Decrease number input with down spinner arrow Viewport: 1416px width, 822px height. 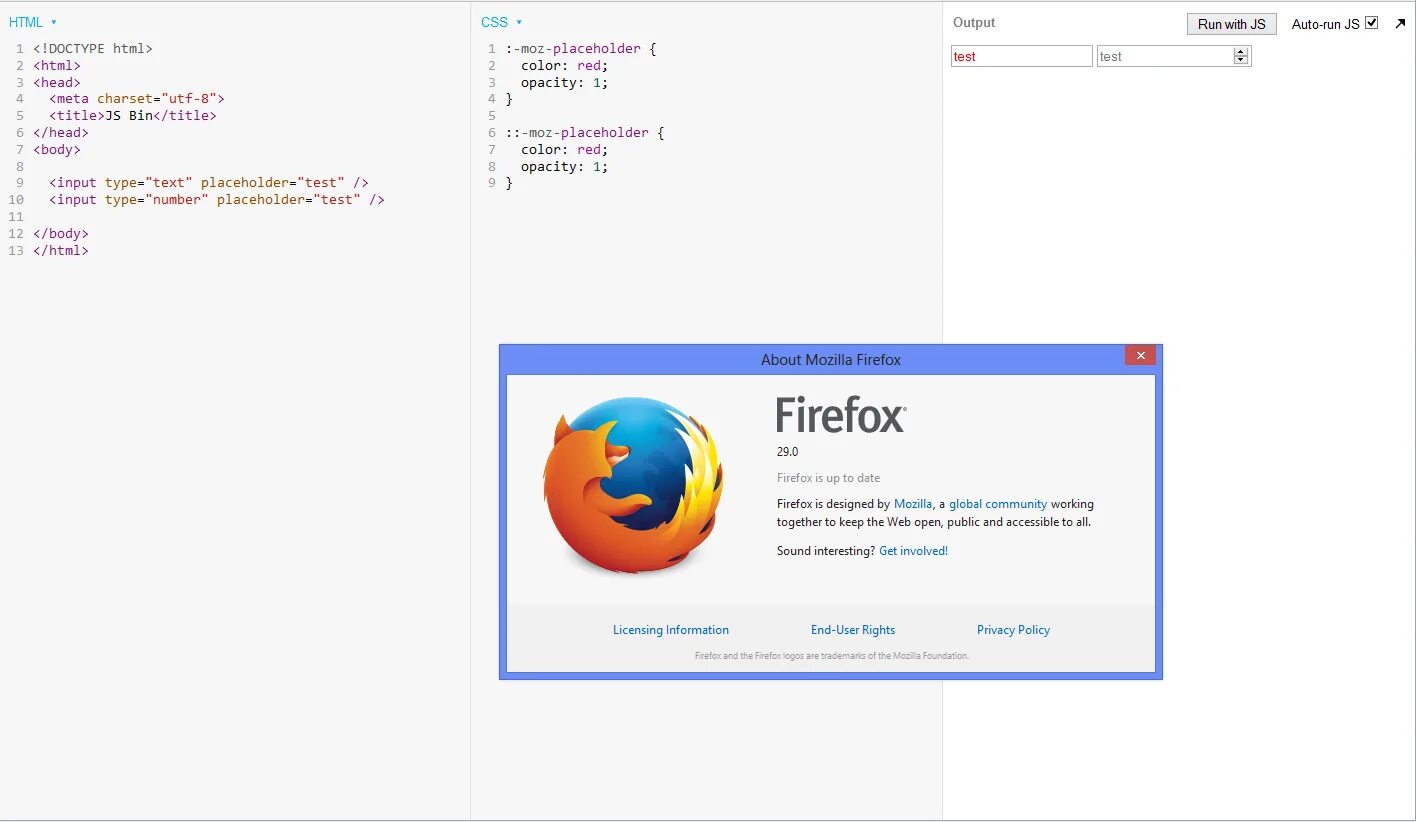[1241, 61]
